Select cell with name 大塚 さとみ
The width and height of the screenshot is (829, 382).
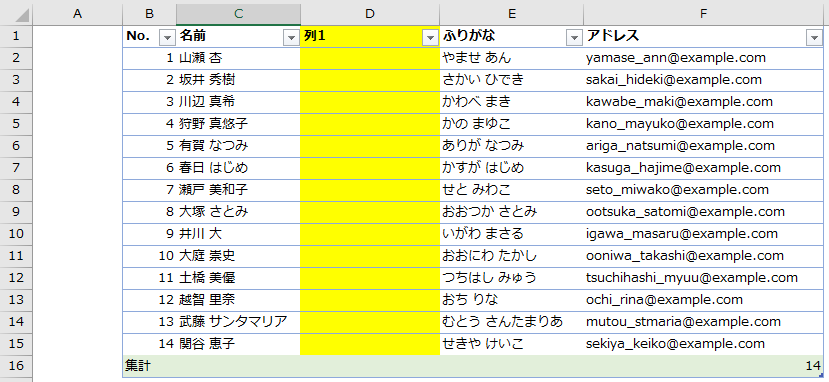point(238,212)
